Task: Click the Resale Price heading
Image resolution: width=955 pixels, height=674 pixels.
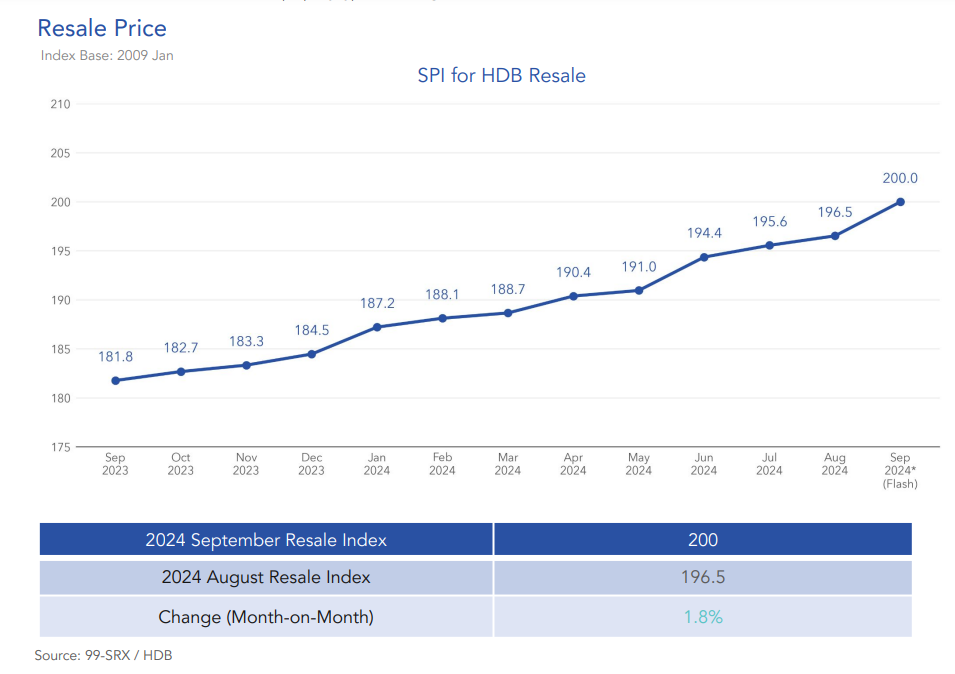Action: click(x=101, y=28)
